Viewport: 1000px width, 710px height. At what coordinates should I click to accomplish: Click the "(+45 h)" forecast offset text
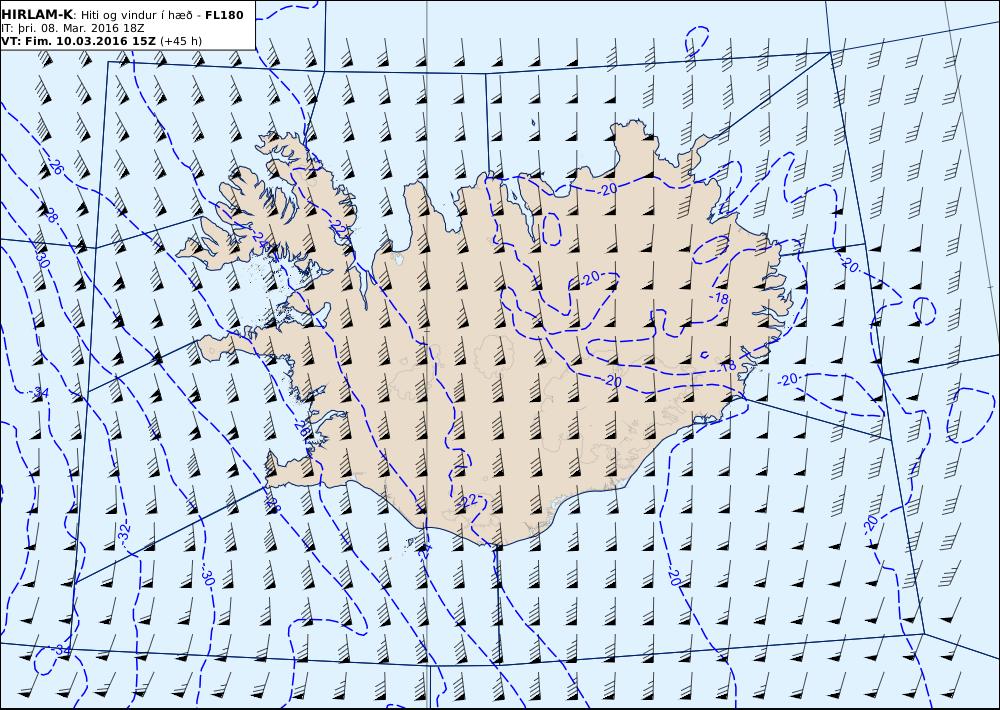tap(181, 41)
